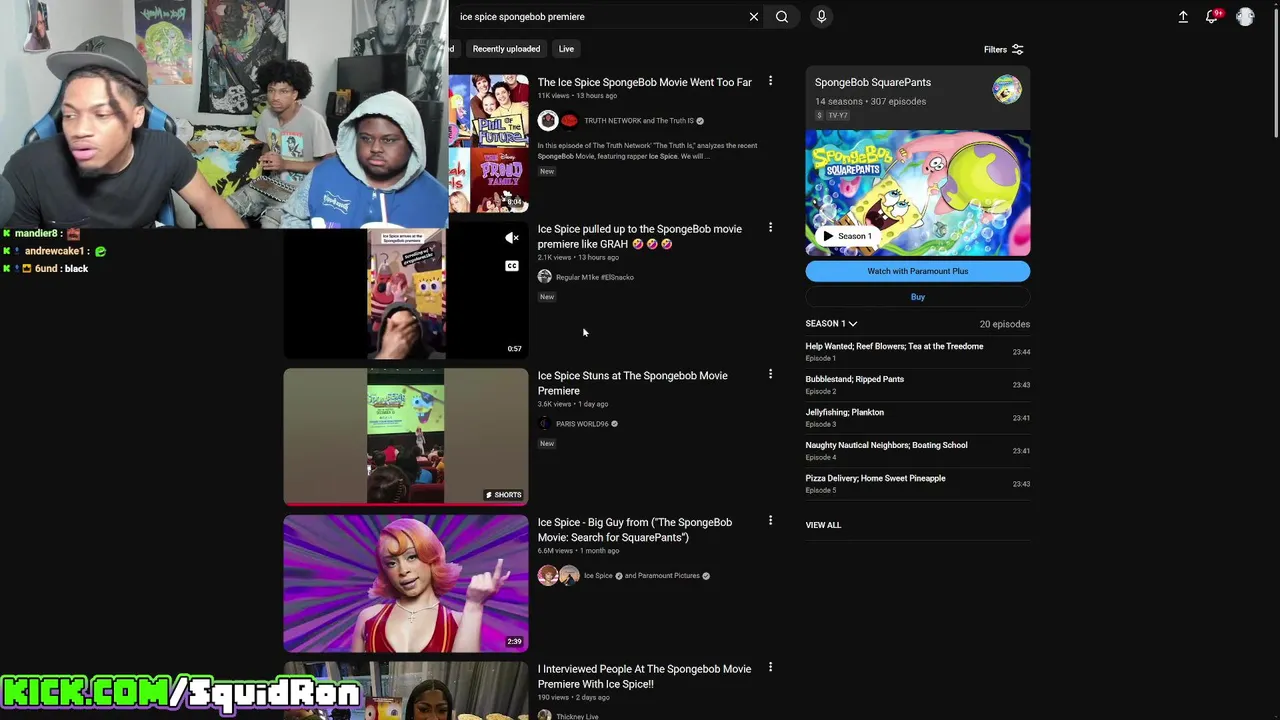
Task: Open options for 'pulled up to' video
Action: [x=770, y=228]
